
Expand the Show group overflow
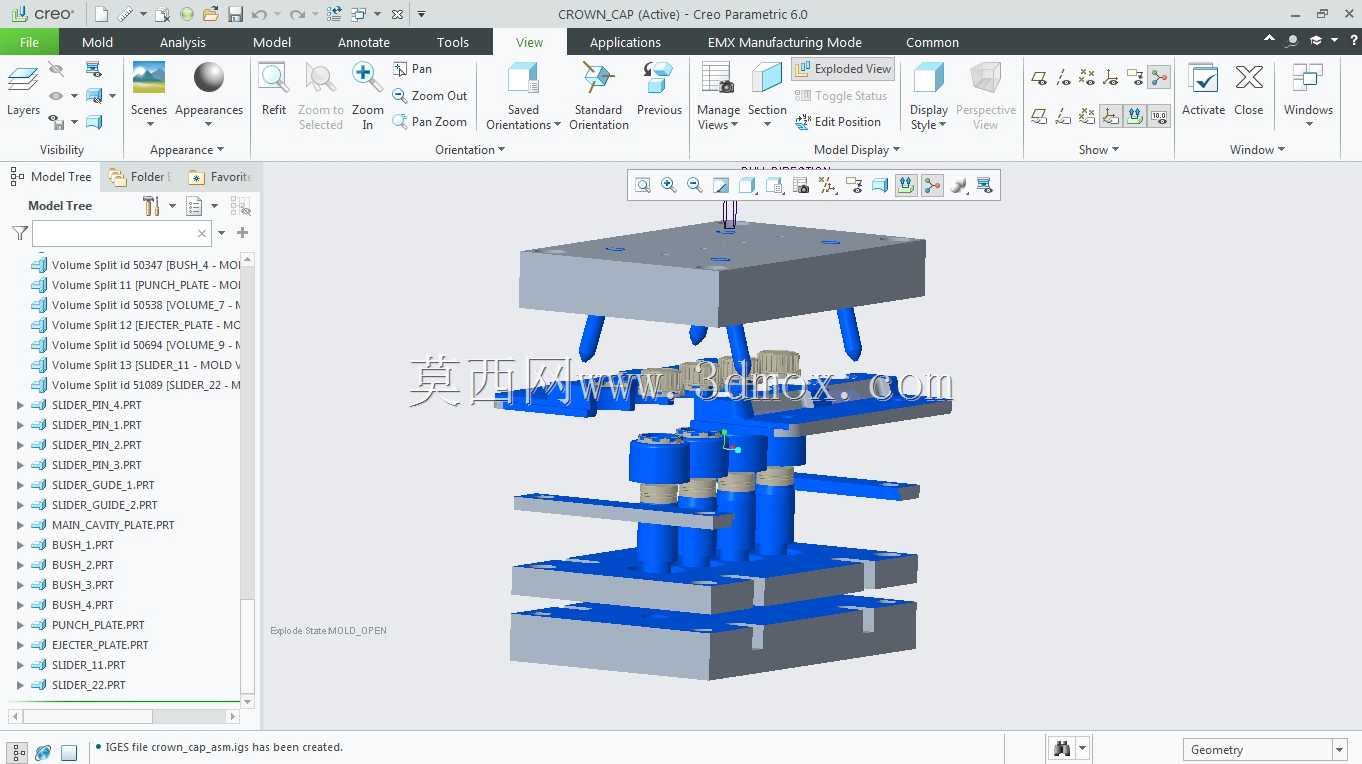click(x=1099, y=150)
